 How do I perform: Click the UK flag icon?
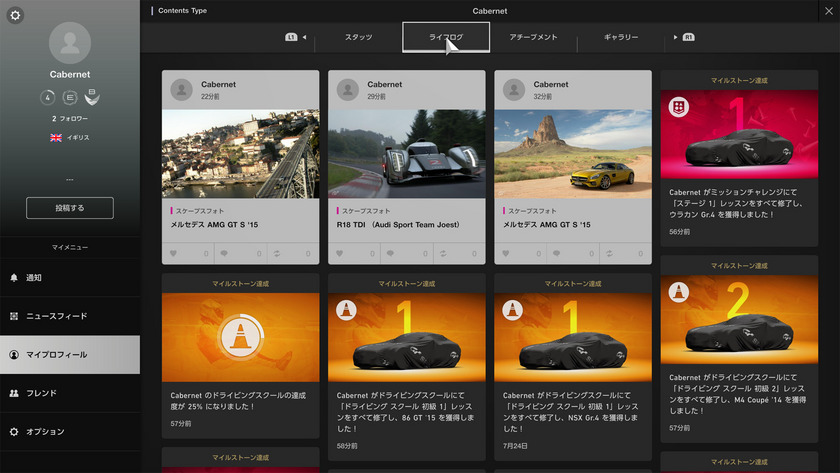point(56,138)
